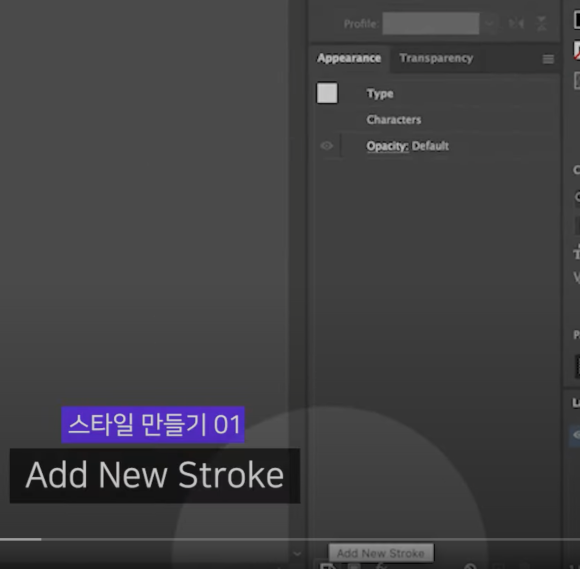Open the Appearance panel options menu

pos(548,59)
